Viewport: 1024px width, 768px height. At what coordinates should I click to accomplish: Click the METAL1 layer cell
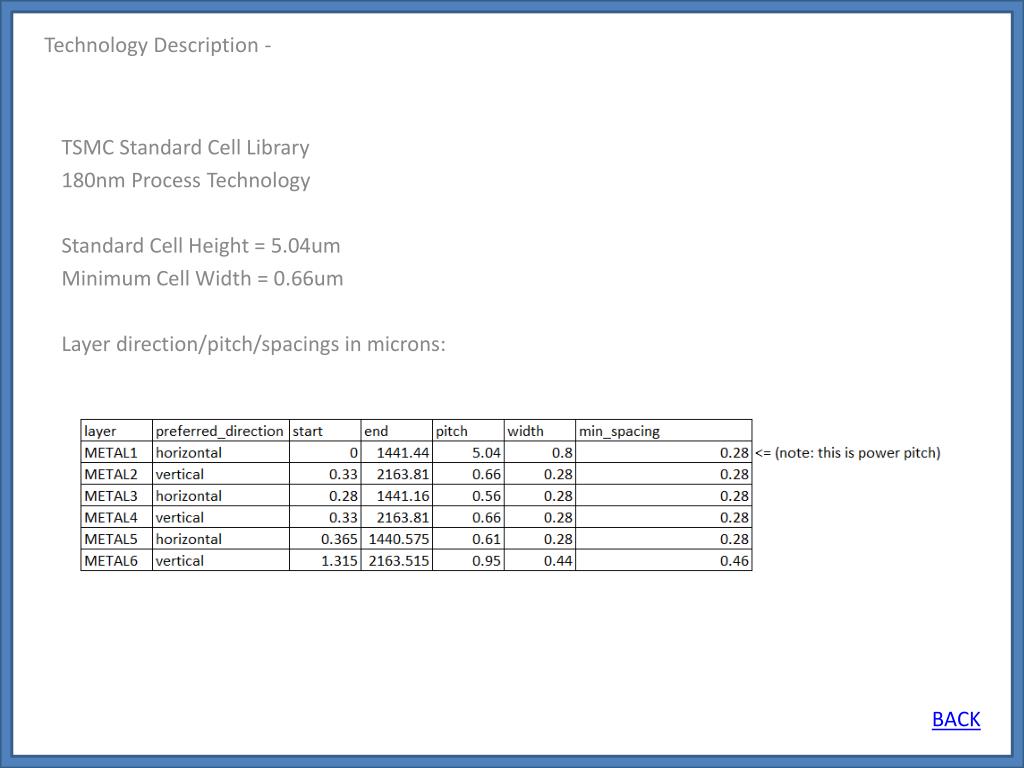pos(116,453)
